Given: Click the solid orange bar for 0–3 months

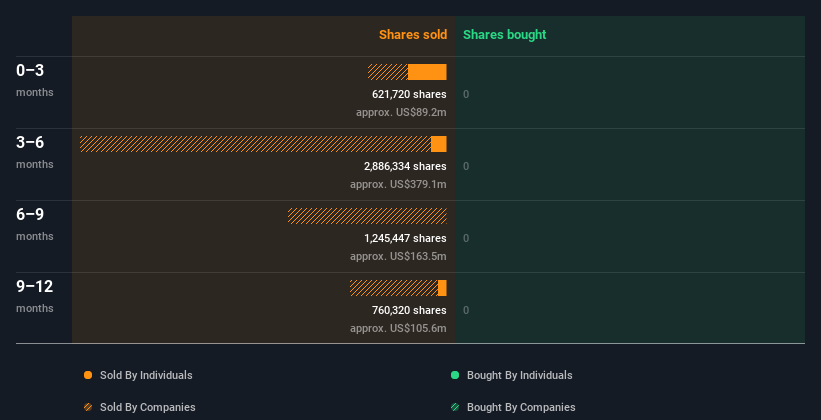Looking at the screenshot, I should pos(427,72).
